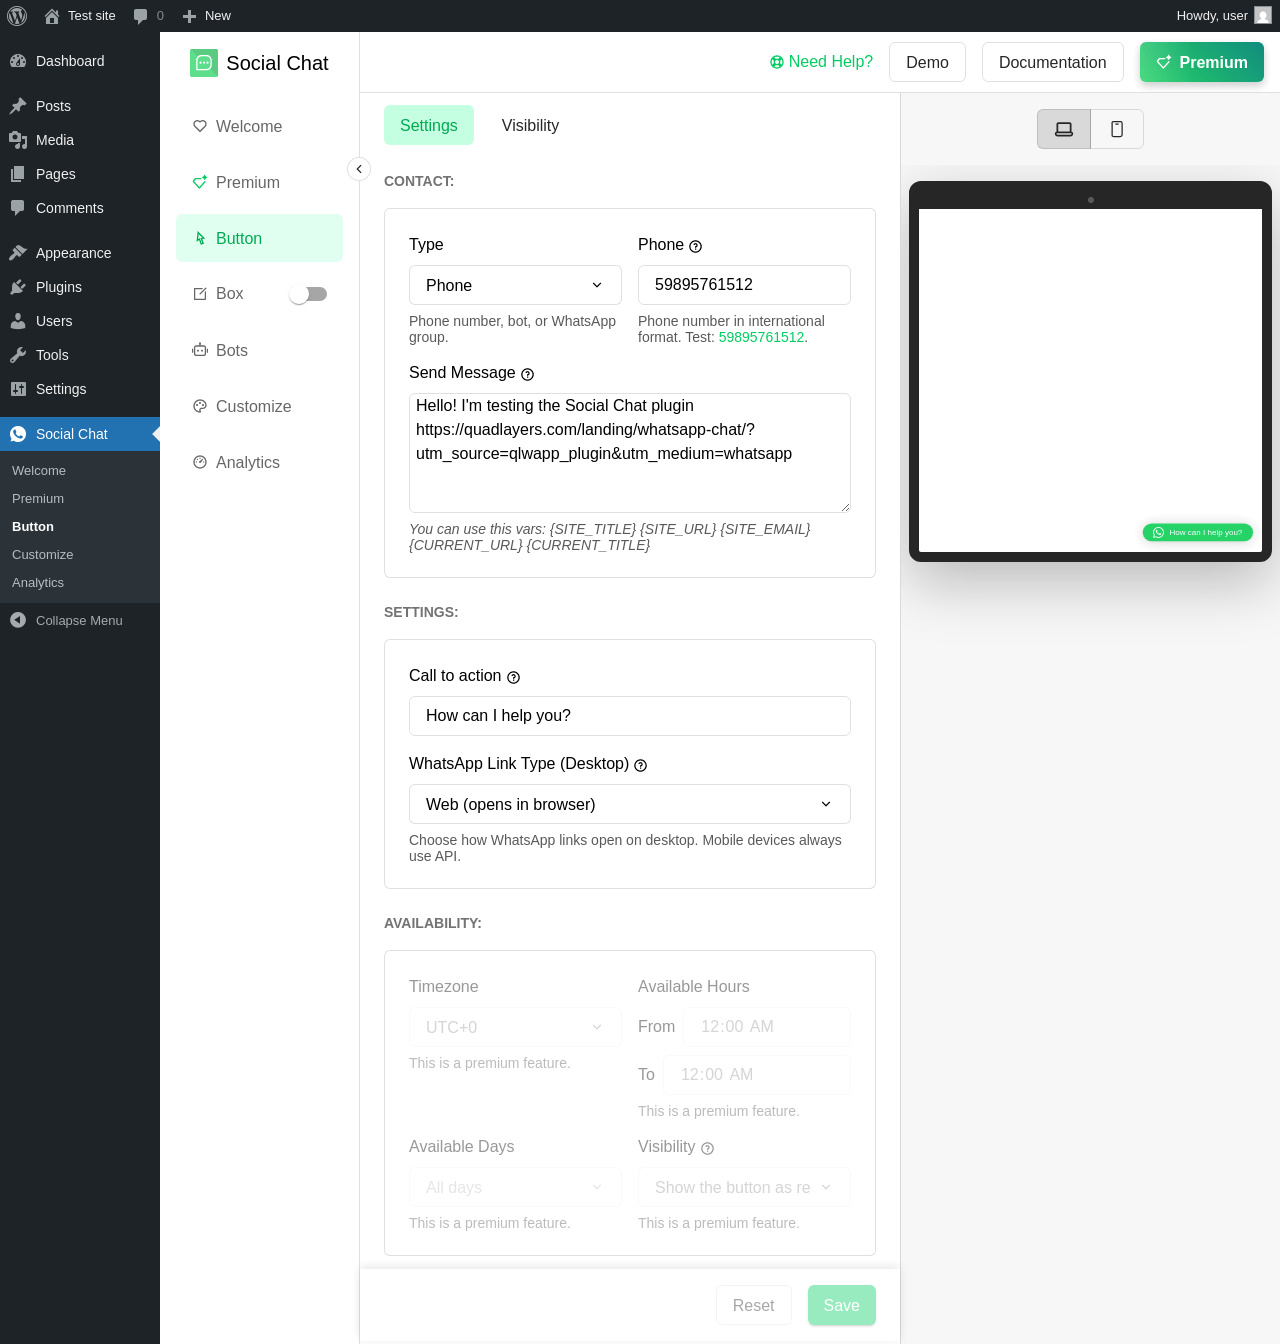Open the Available Days dropdown
Screen dimensions: 1280x1344
(x=515, y=1187)
